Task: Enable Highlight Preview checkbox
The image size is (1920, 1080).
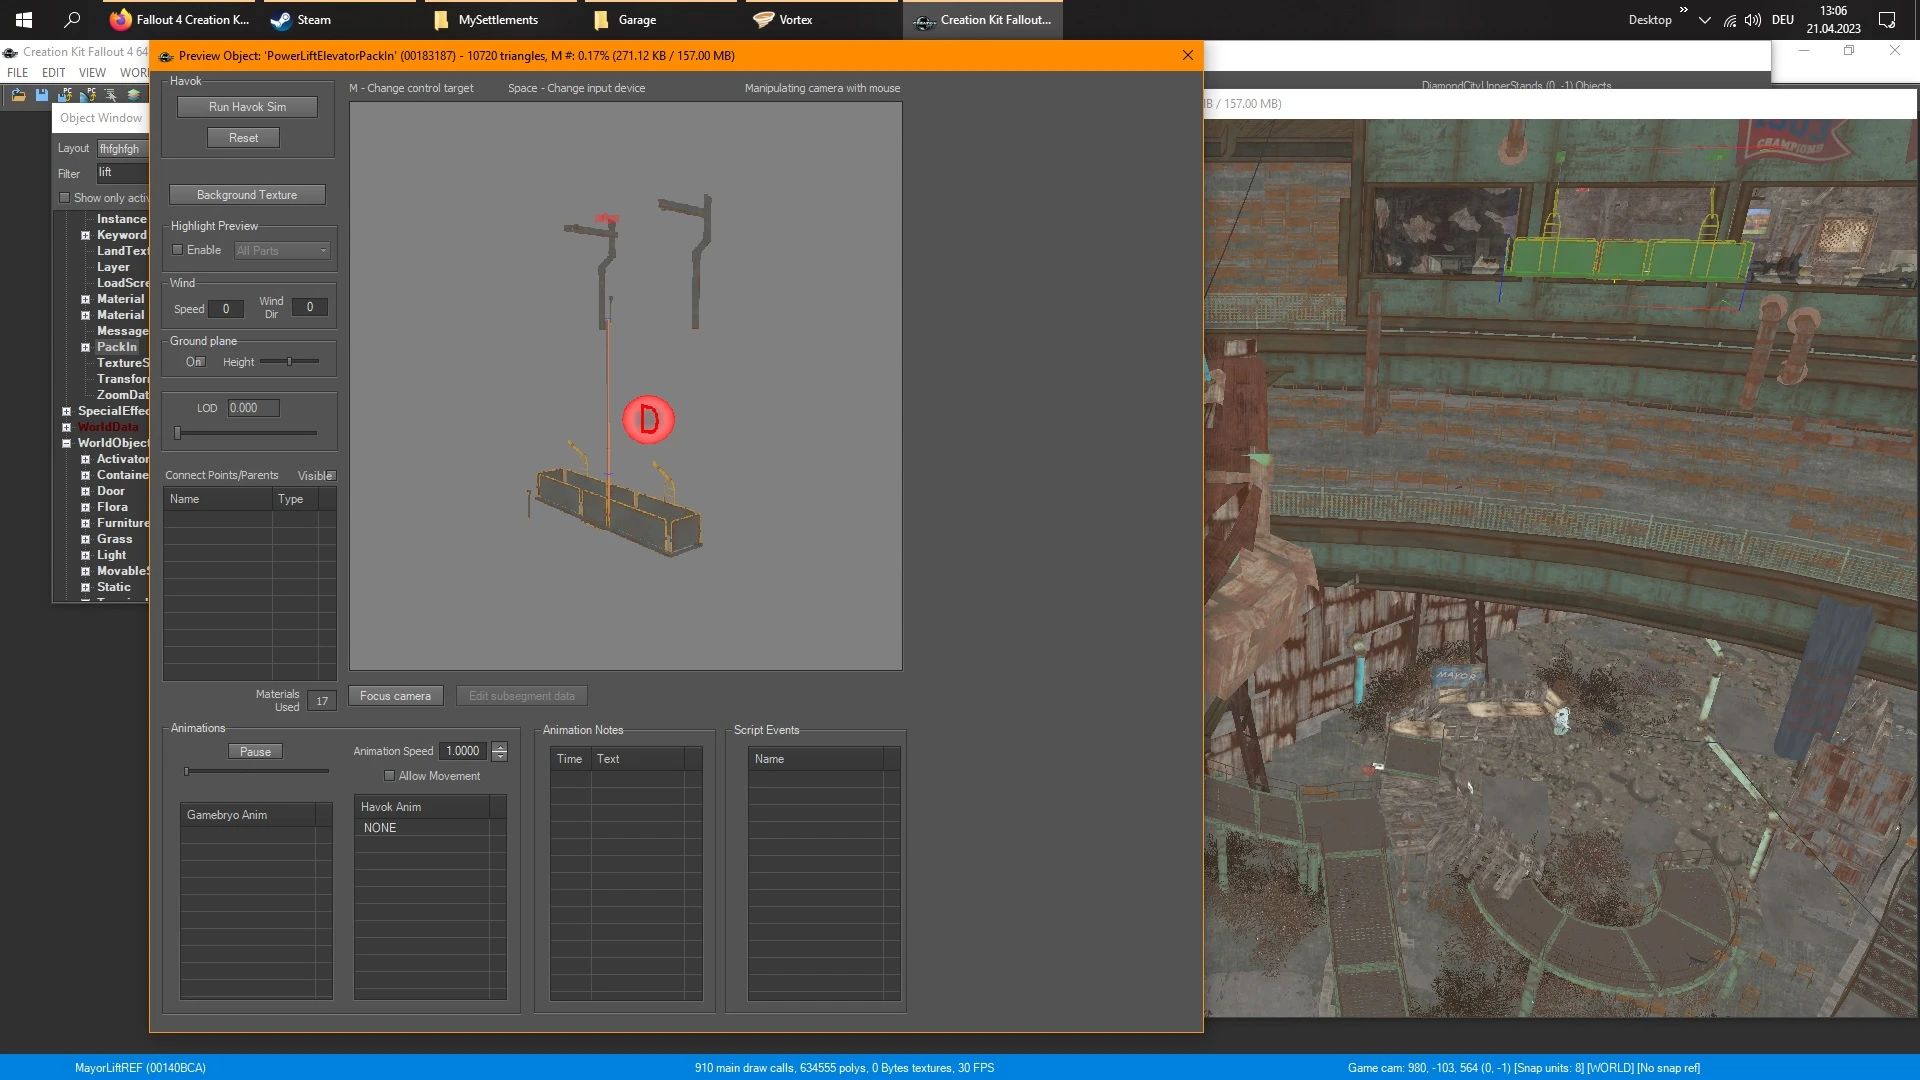Action: tap(177, 250)
